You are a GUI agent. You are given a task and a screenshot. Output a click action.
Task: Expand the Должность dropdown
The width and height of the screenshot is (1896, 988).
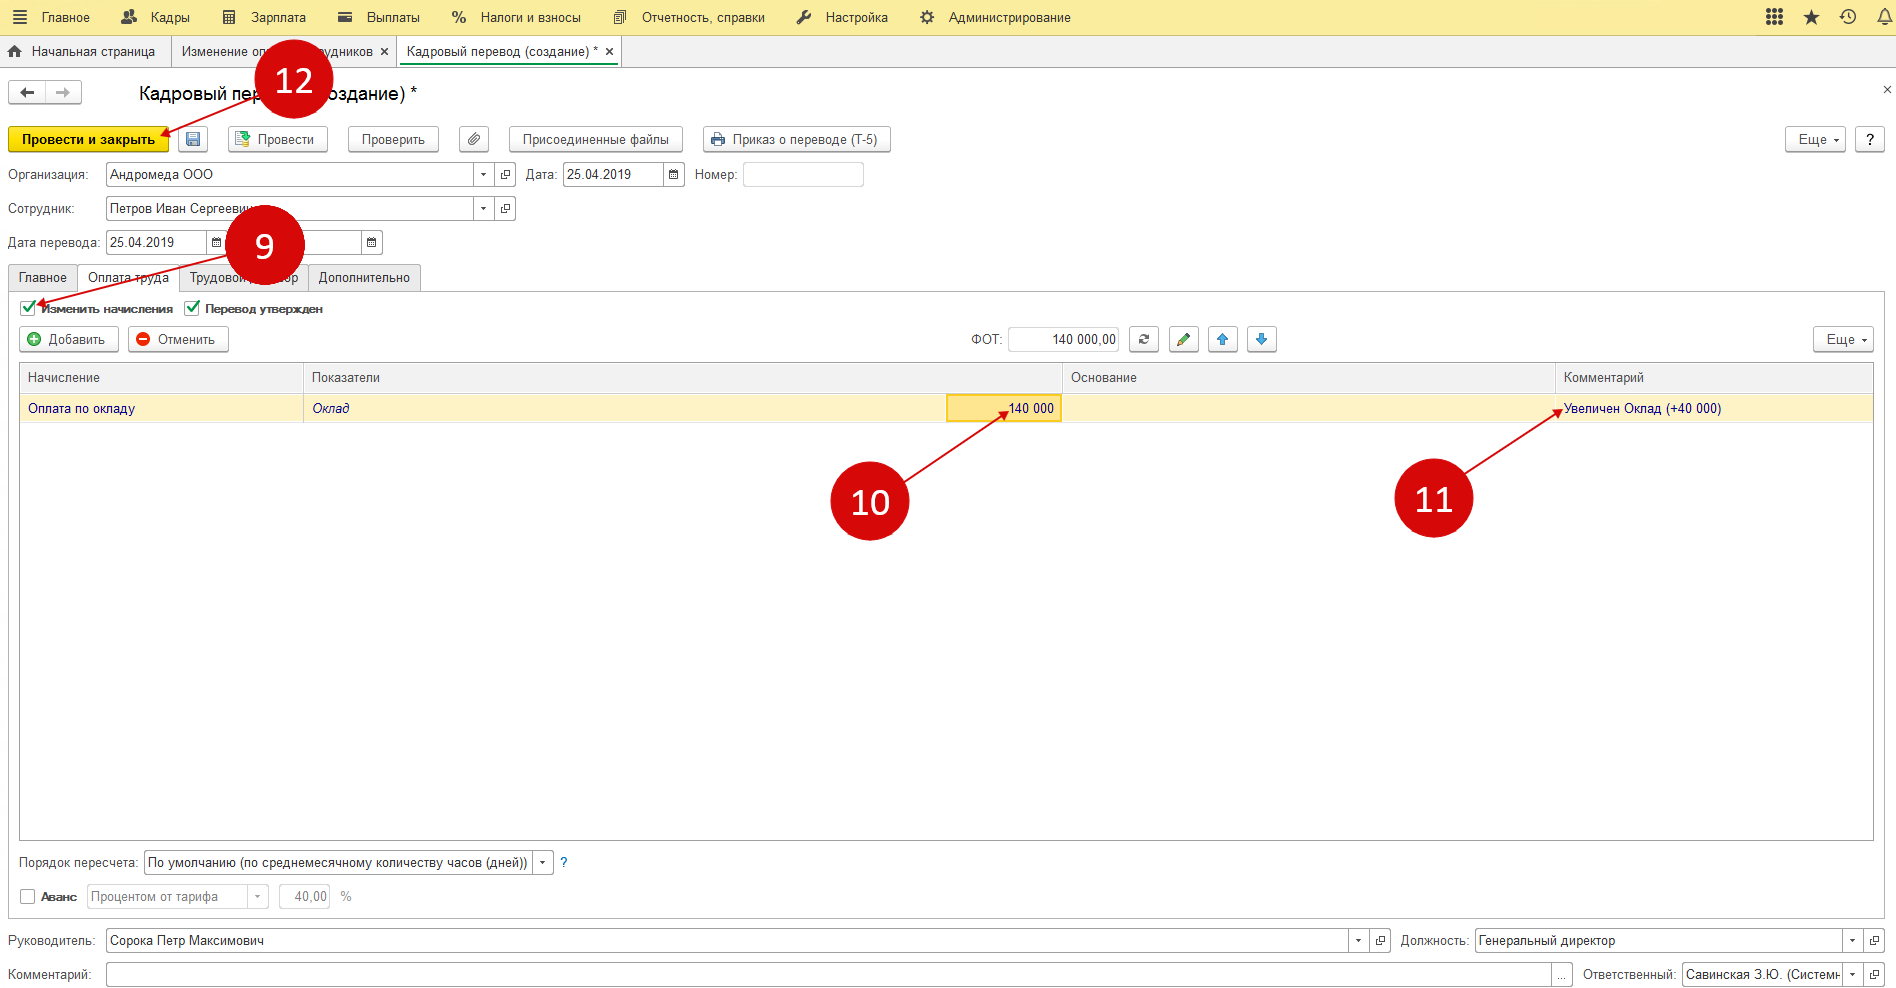[x=1853, y=940]
